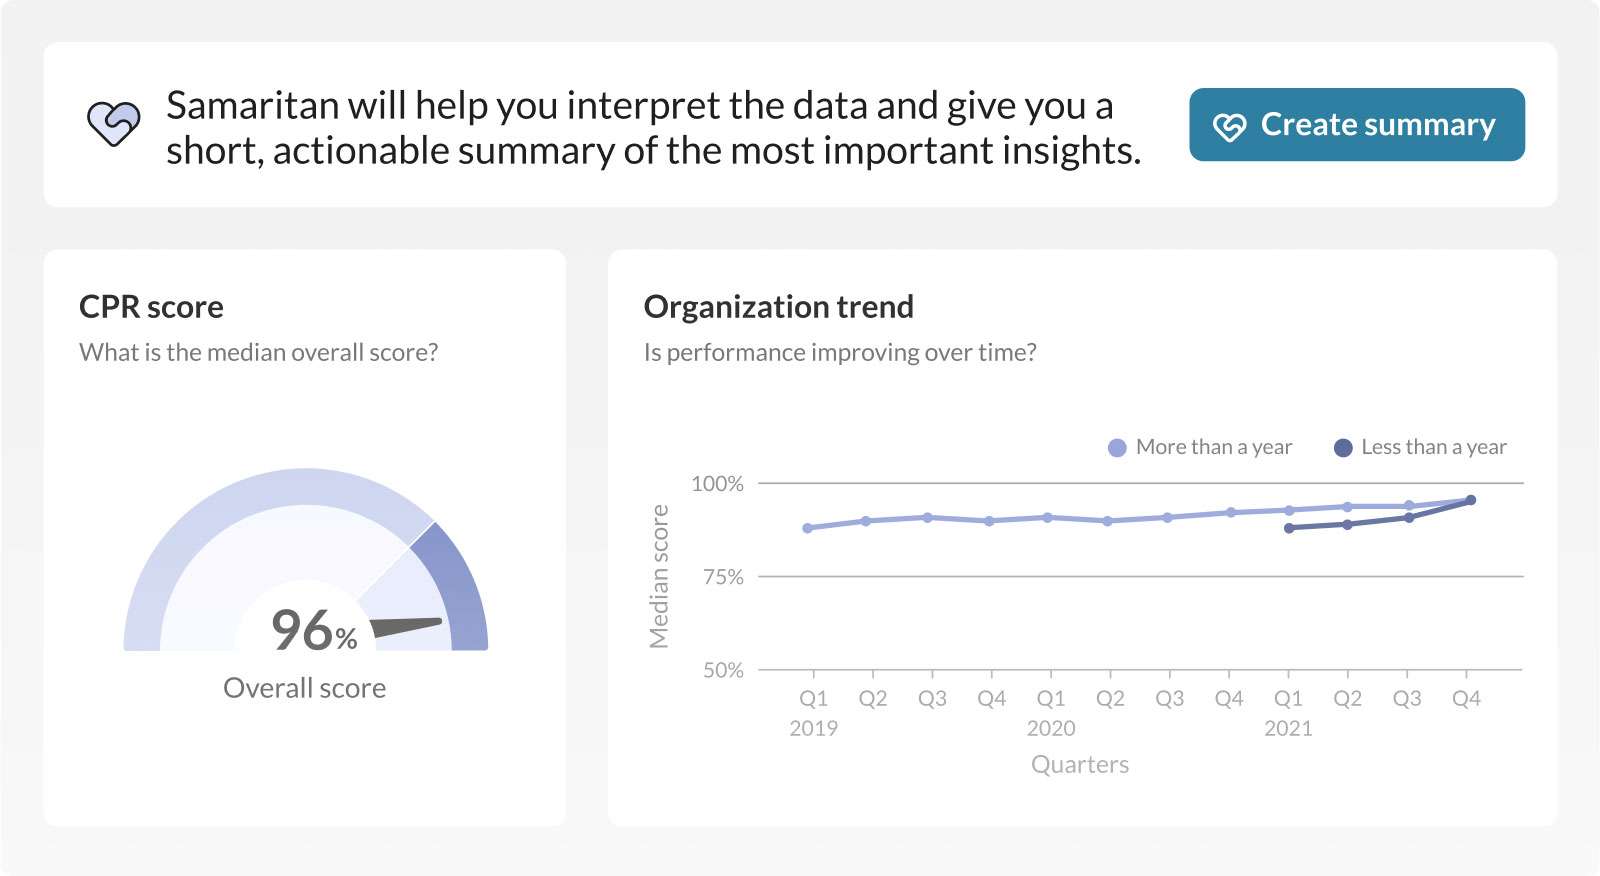Click the Q4 2021 endpoint on dark line
The width and height of the screenshot is (1600, 876).
coord(1470,500)
